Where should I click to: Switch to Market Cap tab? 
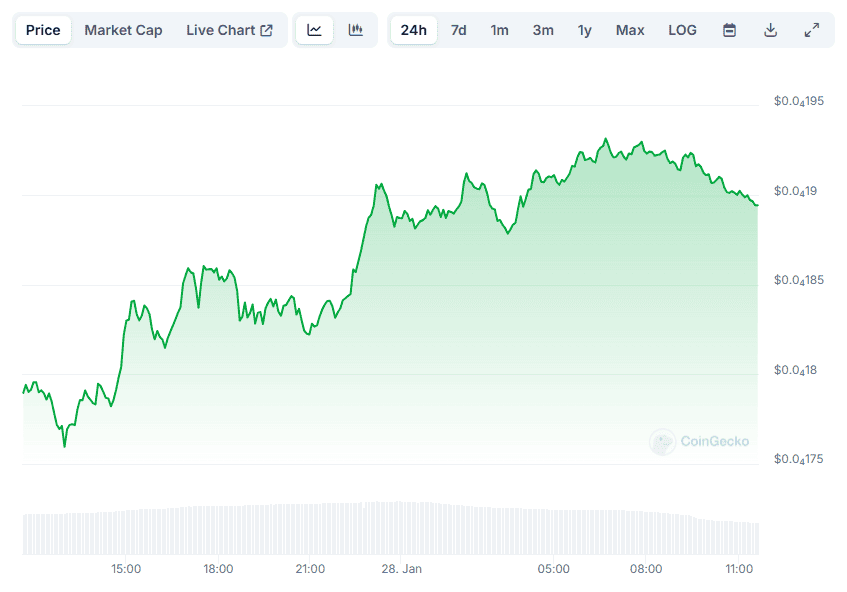[x=123, y=30]
